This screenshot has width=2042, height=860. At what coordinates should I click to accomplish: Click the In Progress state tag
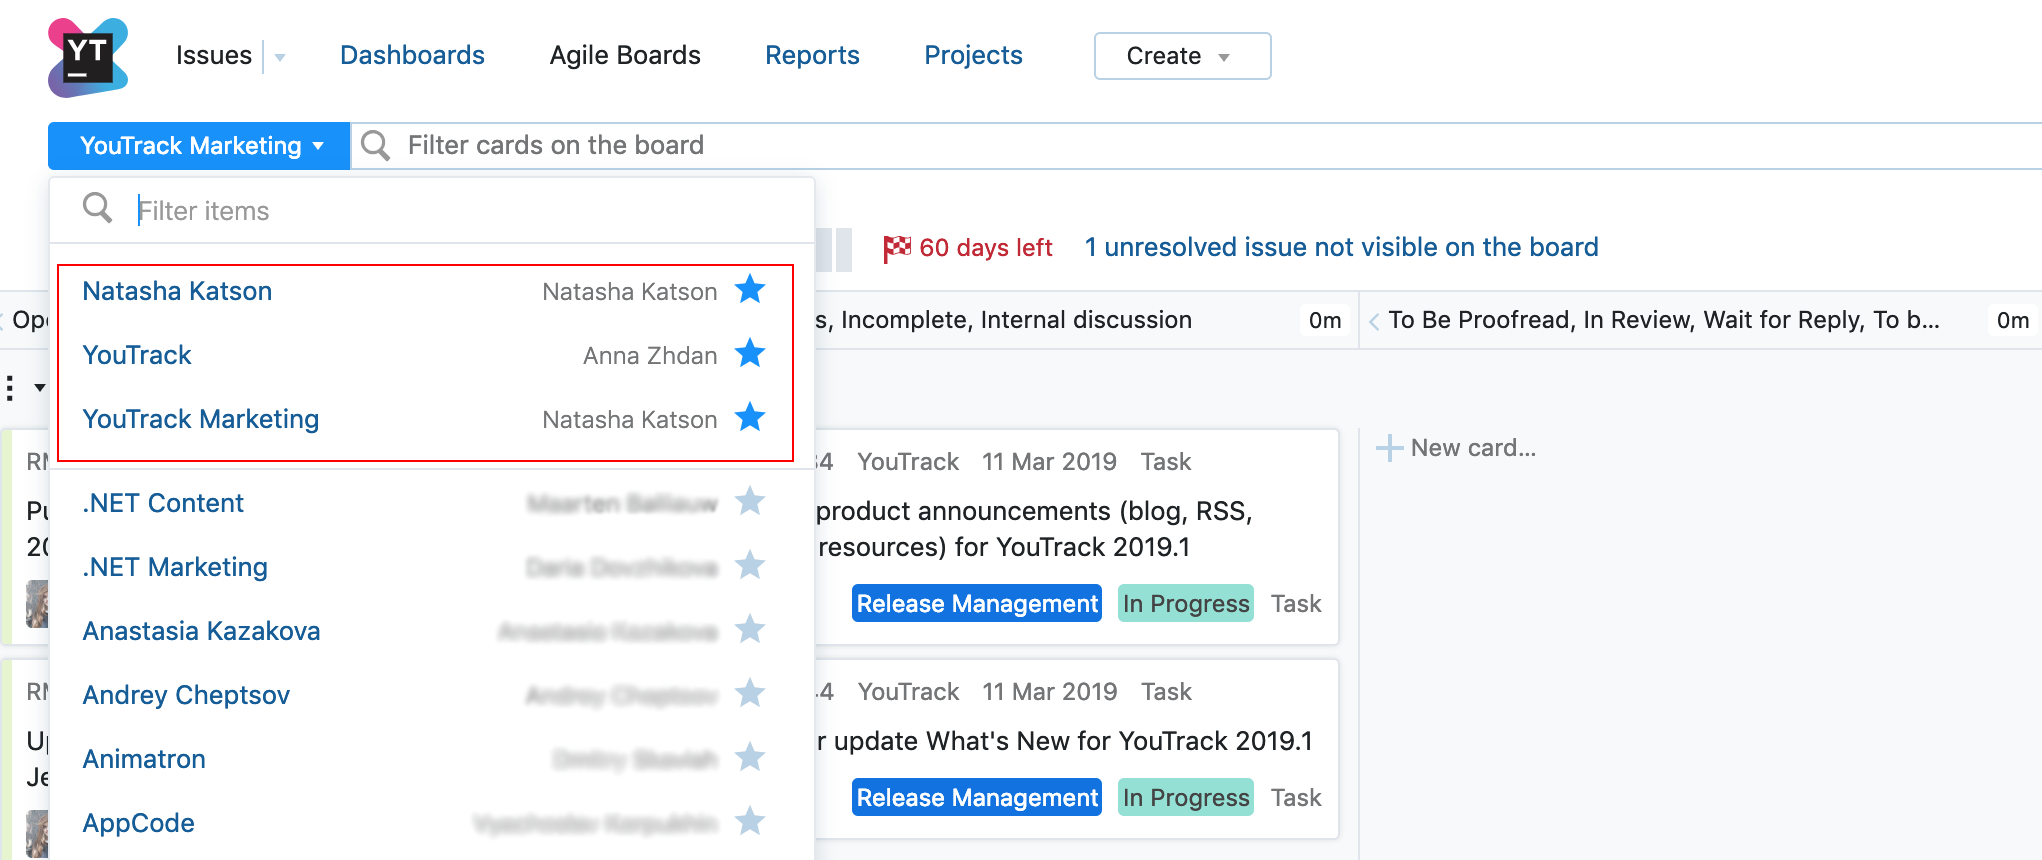[1185, 603]
